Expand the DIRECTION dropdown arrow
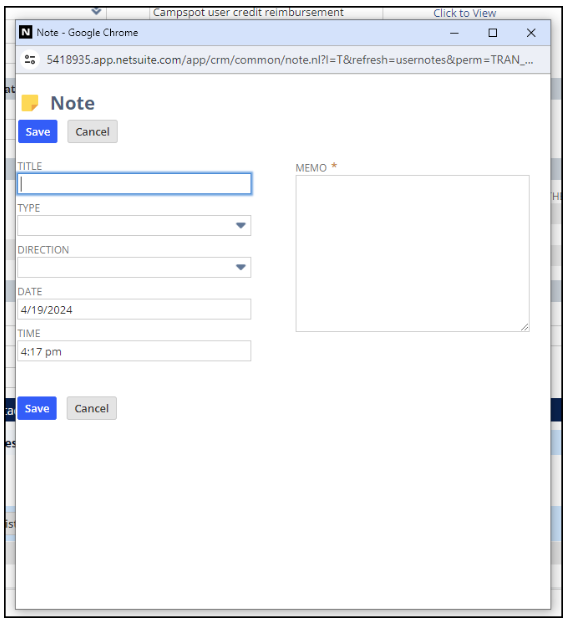 (240, 267)
